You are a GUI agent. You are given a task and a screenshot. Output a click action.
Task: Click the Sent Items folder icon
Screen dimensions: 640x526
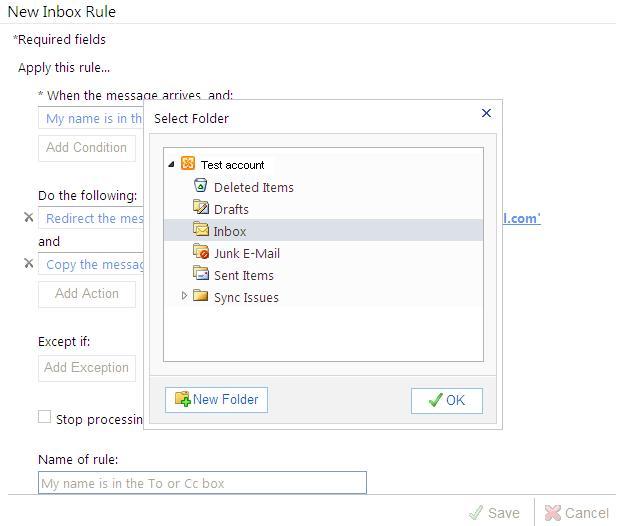tap(200, 274)
